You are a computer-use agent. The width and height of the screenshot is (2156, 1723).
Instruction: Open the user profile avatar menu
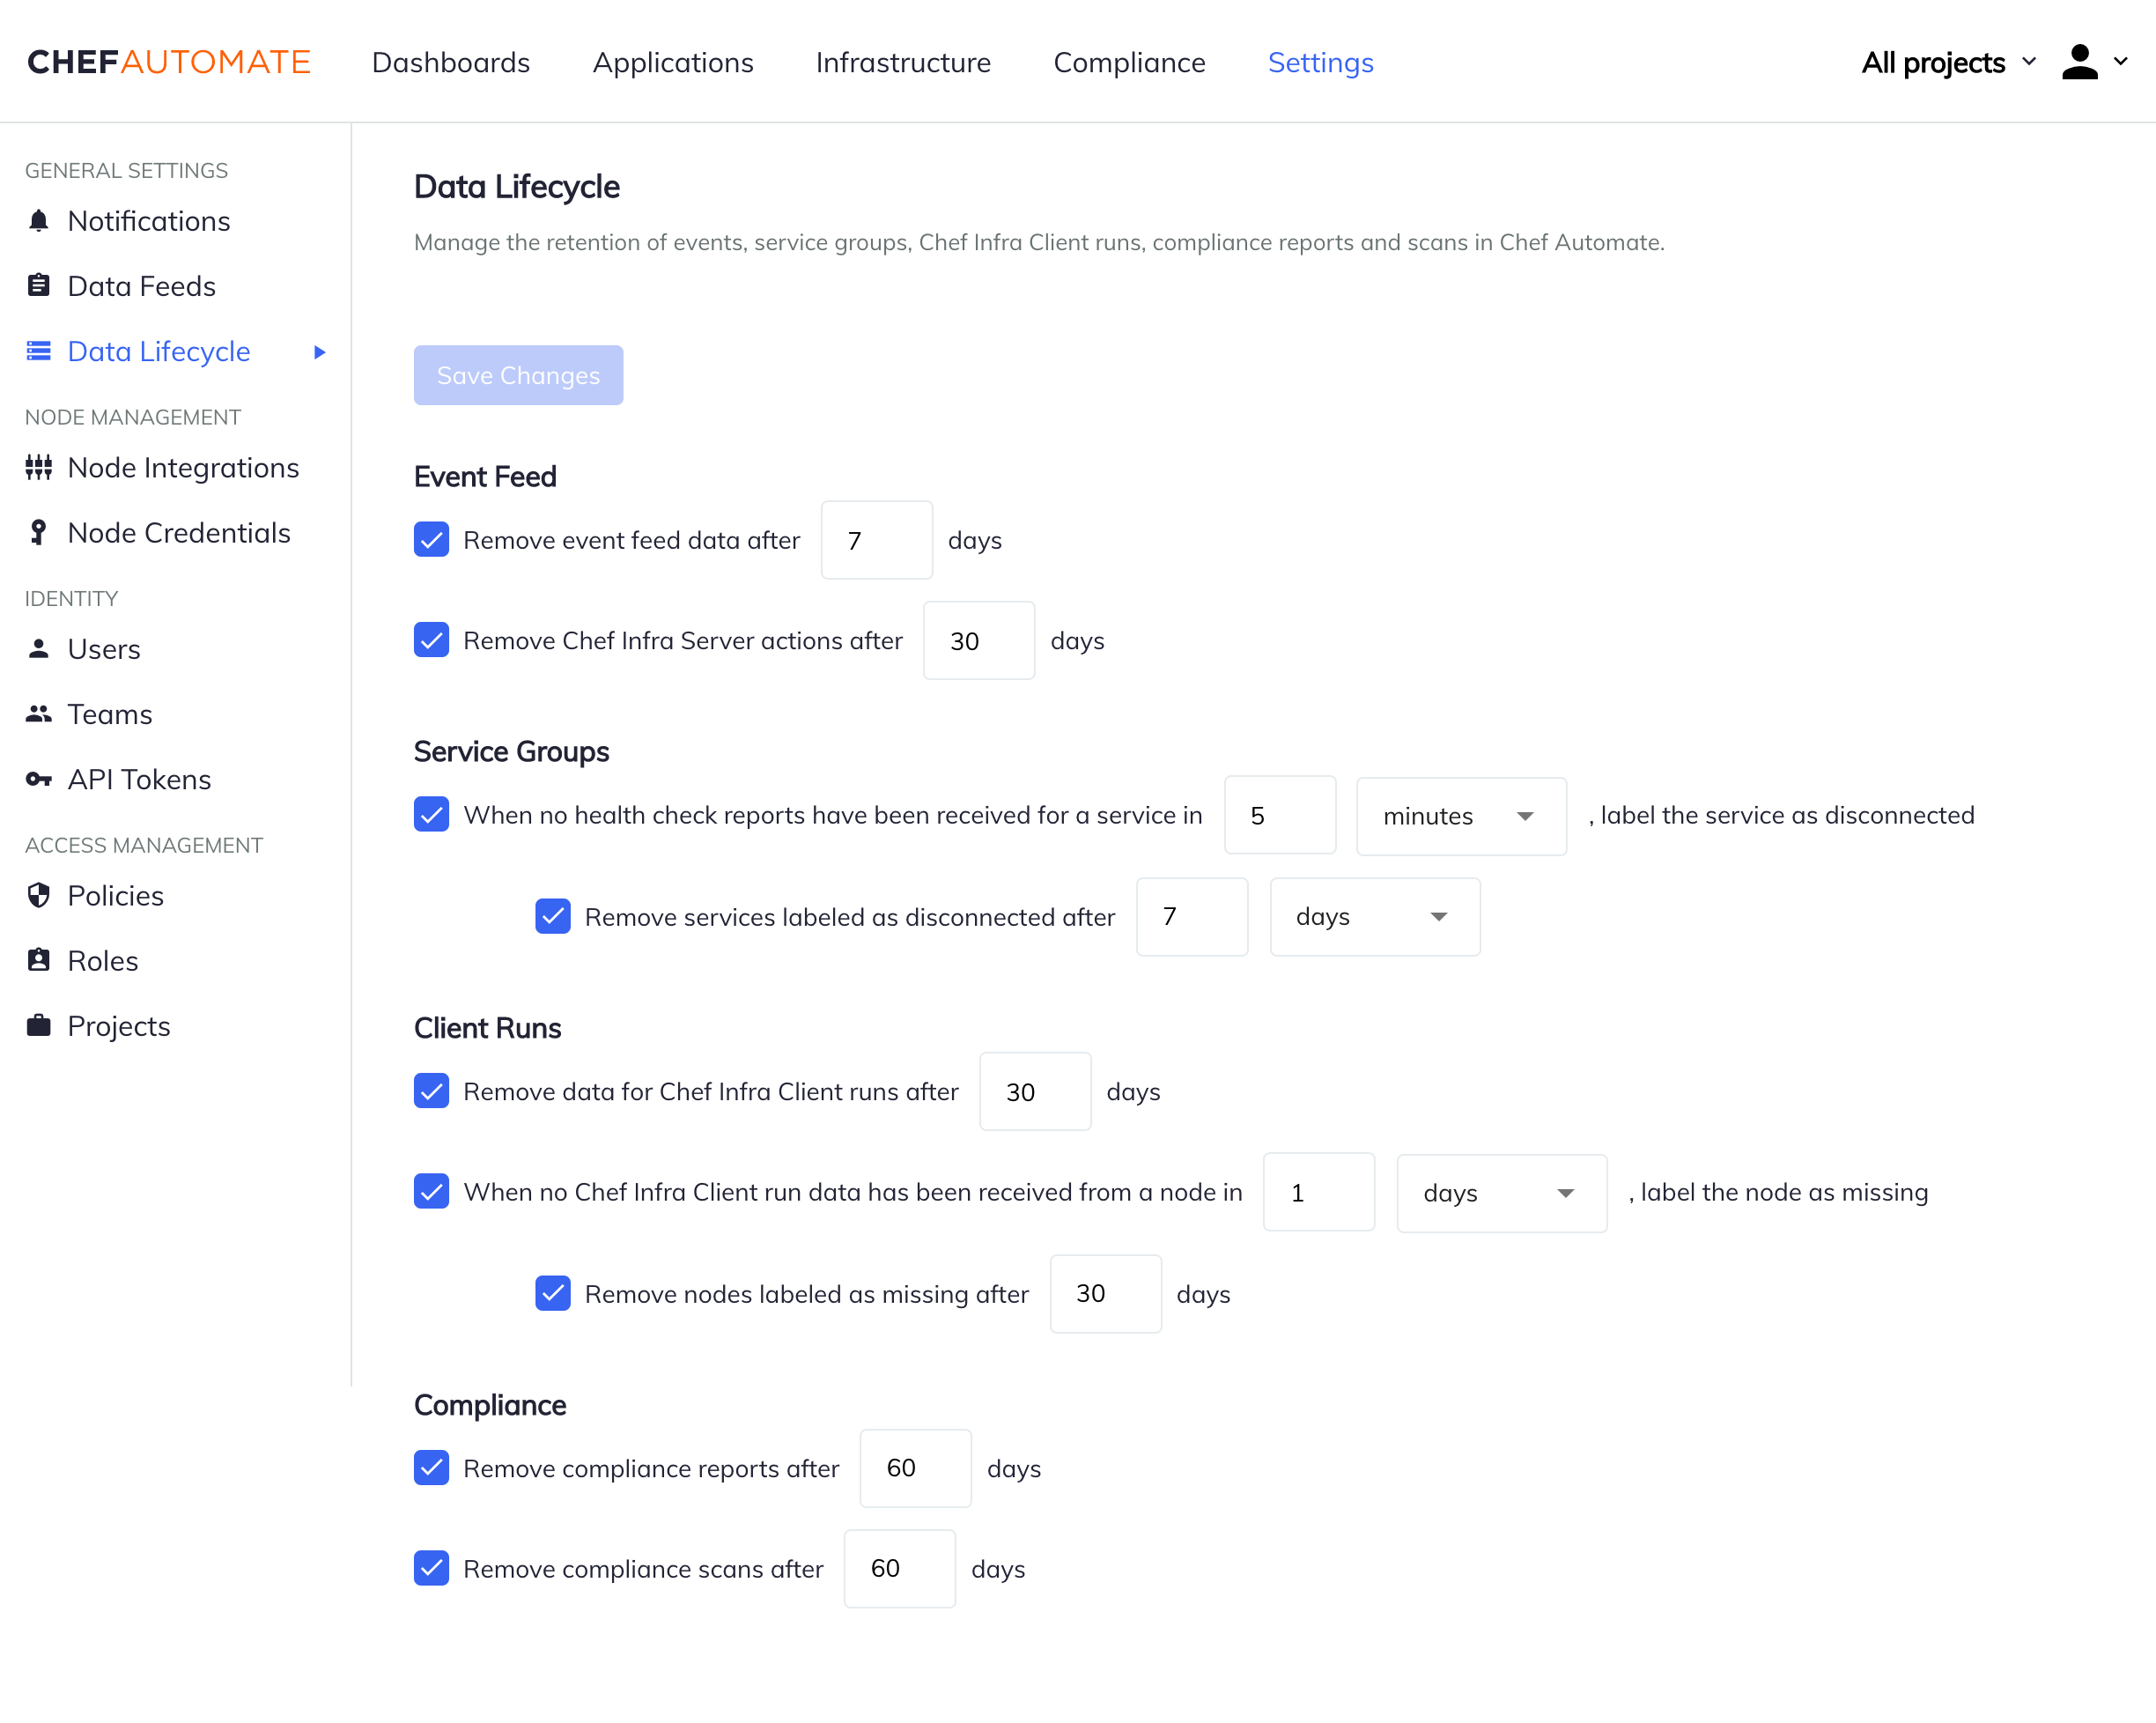click(2092, 62)
